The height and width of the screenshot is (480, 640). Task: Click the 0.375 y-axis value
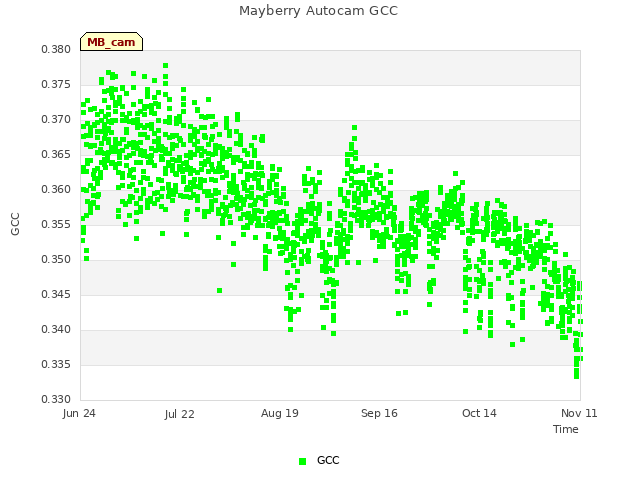(x=56, y=84)
